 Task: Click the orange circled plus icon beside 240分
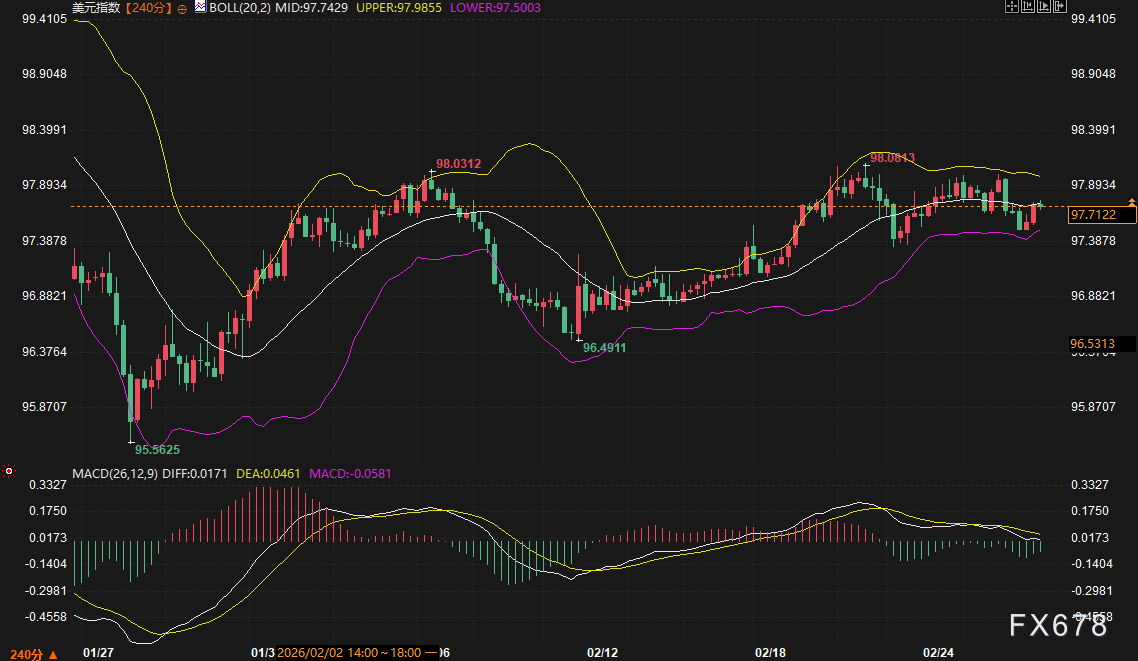coord(182,7)
